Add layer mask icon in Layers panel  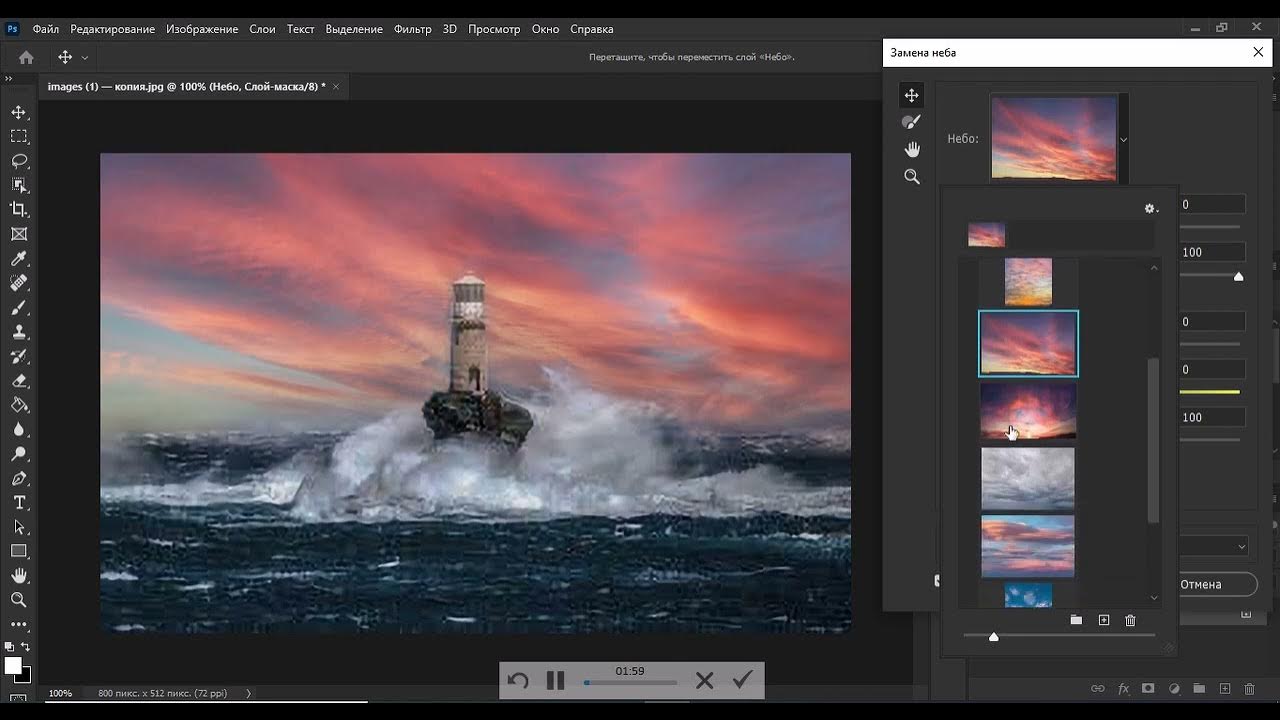[1148, 688]
